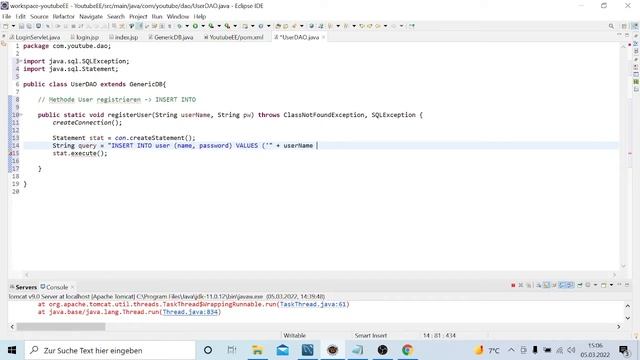Open the Mail app from taskbar
The image size is (640, 360).
[x=282, y=350]
